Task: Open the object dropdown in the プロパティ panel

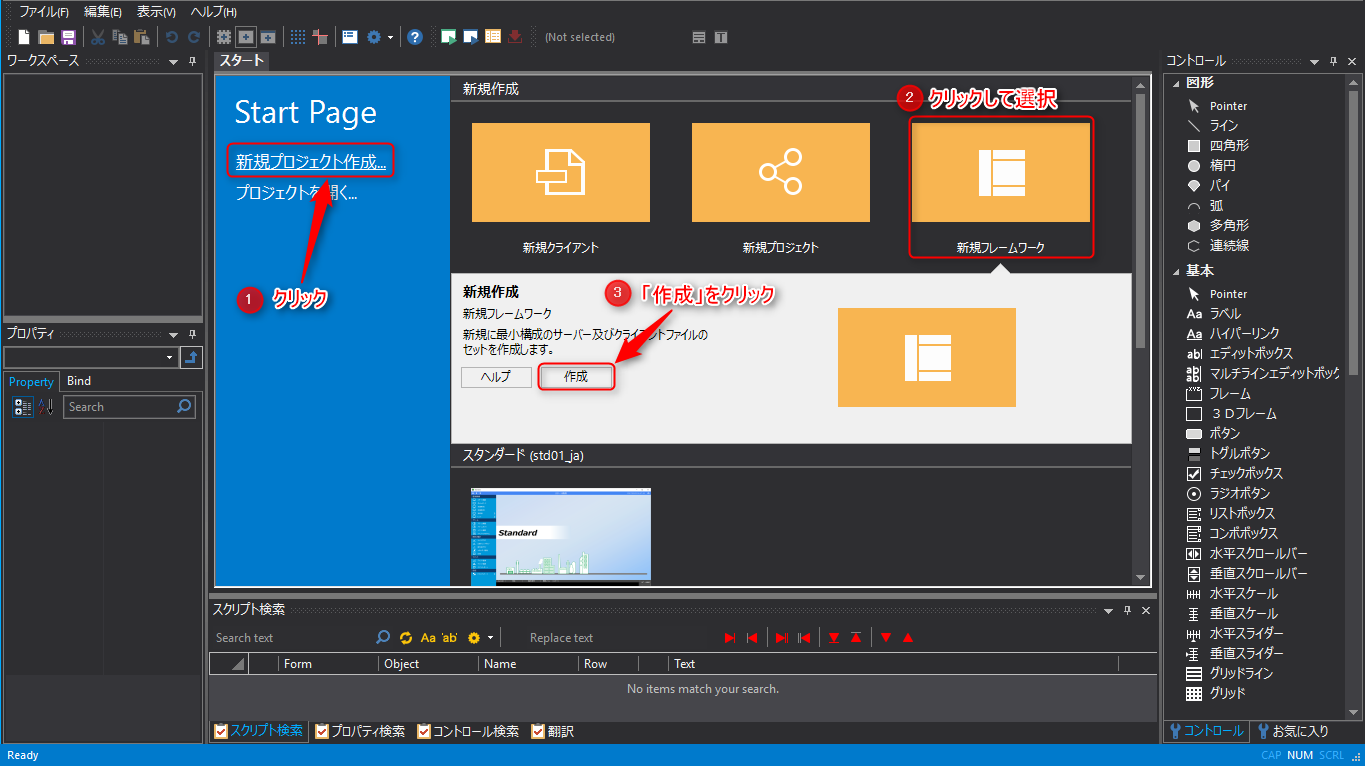Action: click(x=170, y=358)
